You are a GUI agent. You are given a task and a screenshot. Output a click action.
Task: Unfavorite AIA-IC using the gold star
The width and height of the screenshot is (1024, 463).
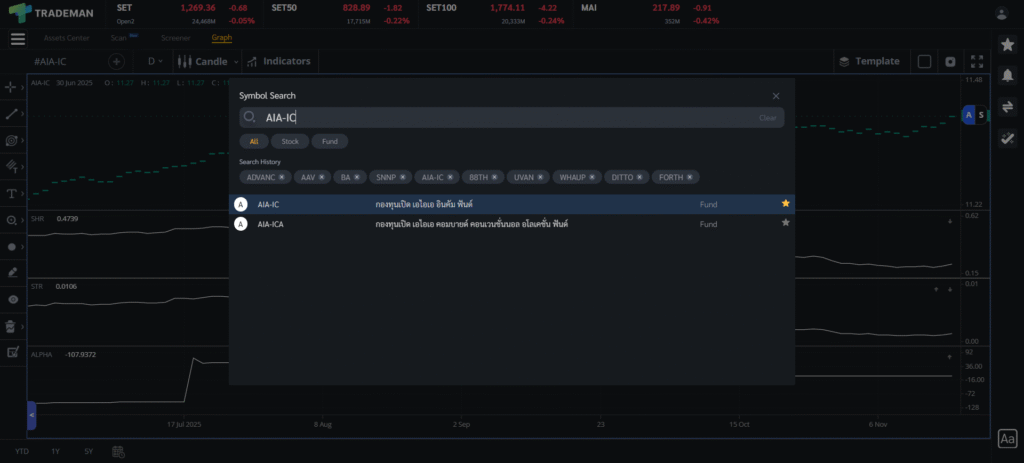[x=785, y=204]
